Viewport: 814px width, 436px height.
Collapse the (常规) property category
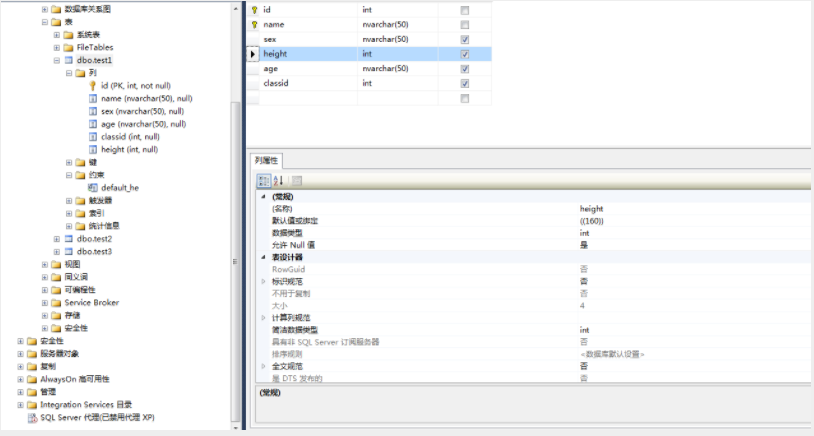[x=263, y=197]
